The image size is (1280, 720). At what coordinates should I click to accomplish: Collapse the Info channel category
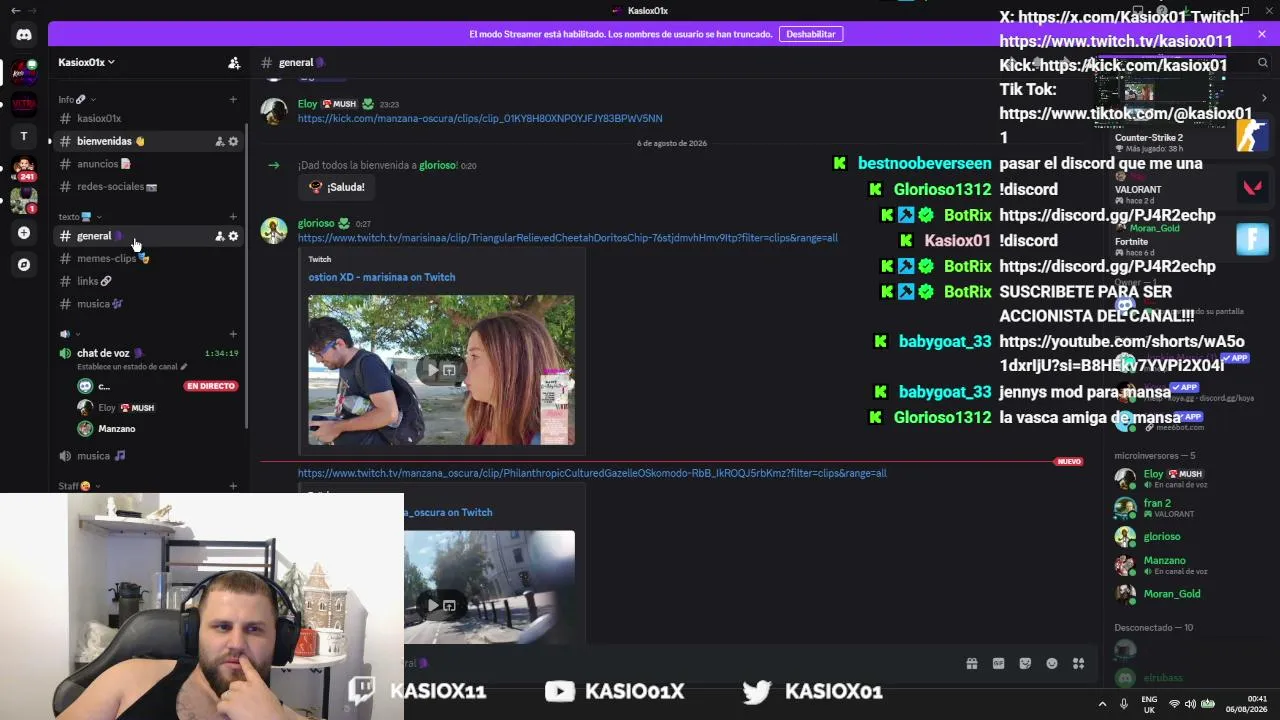(79, 99)
